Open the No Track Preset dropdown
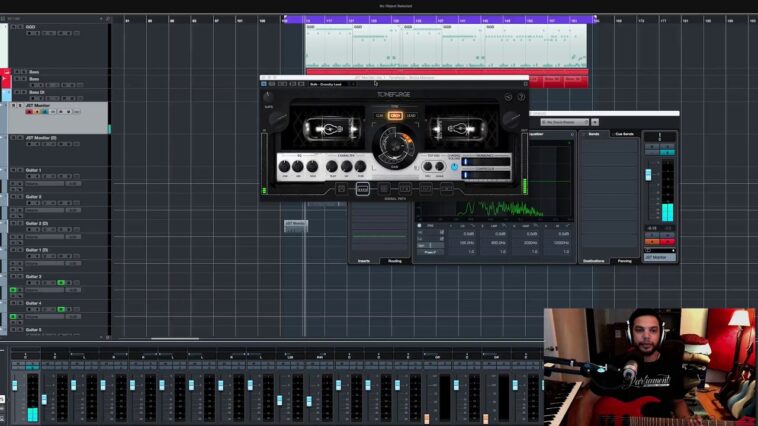The image size is (758, 426). click(564, 122)
